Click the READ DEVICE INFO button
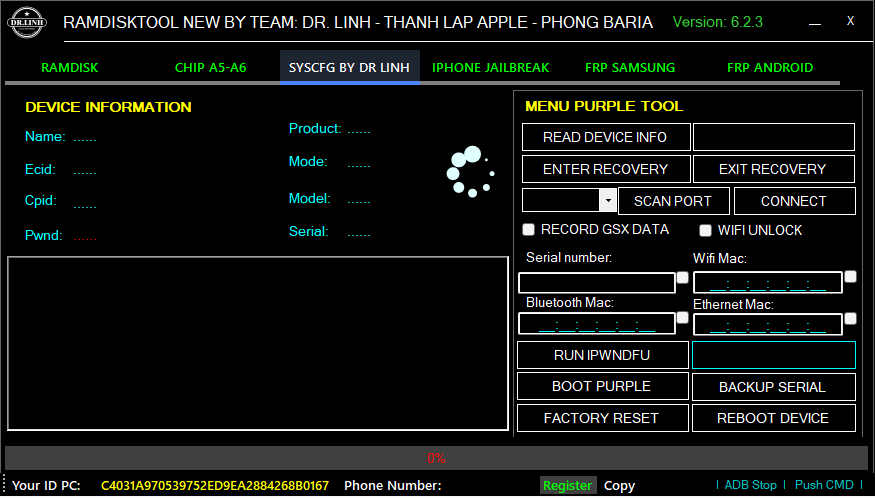This screenshot has width=875, height=498. click(x=606, y=137)
